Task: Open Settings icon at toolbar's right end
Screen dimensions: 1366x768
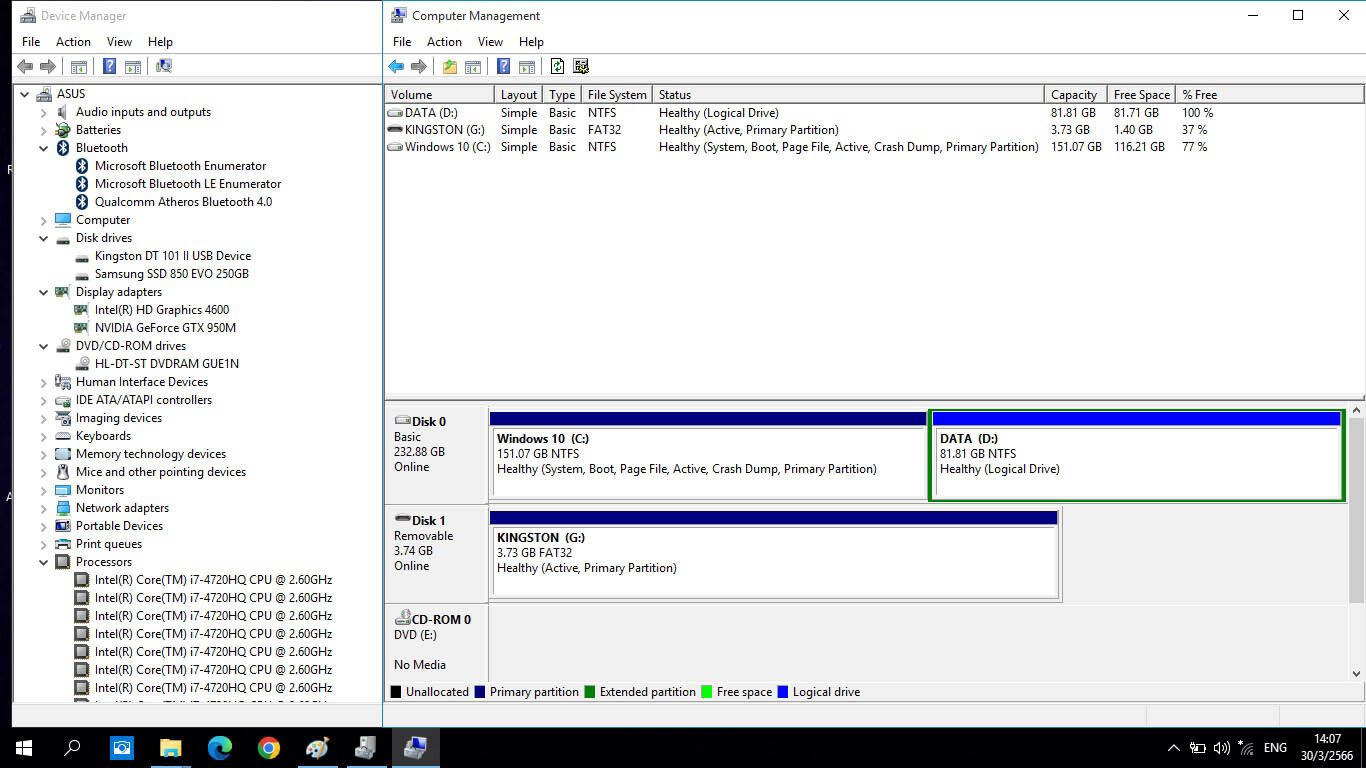Action: click(x=581, y=66)
